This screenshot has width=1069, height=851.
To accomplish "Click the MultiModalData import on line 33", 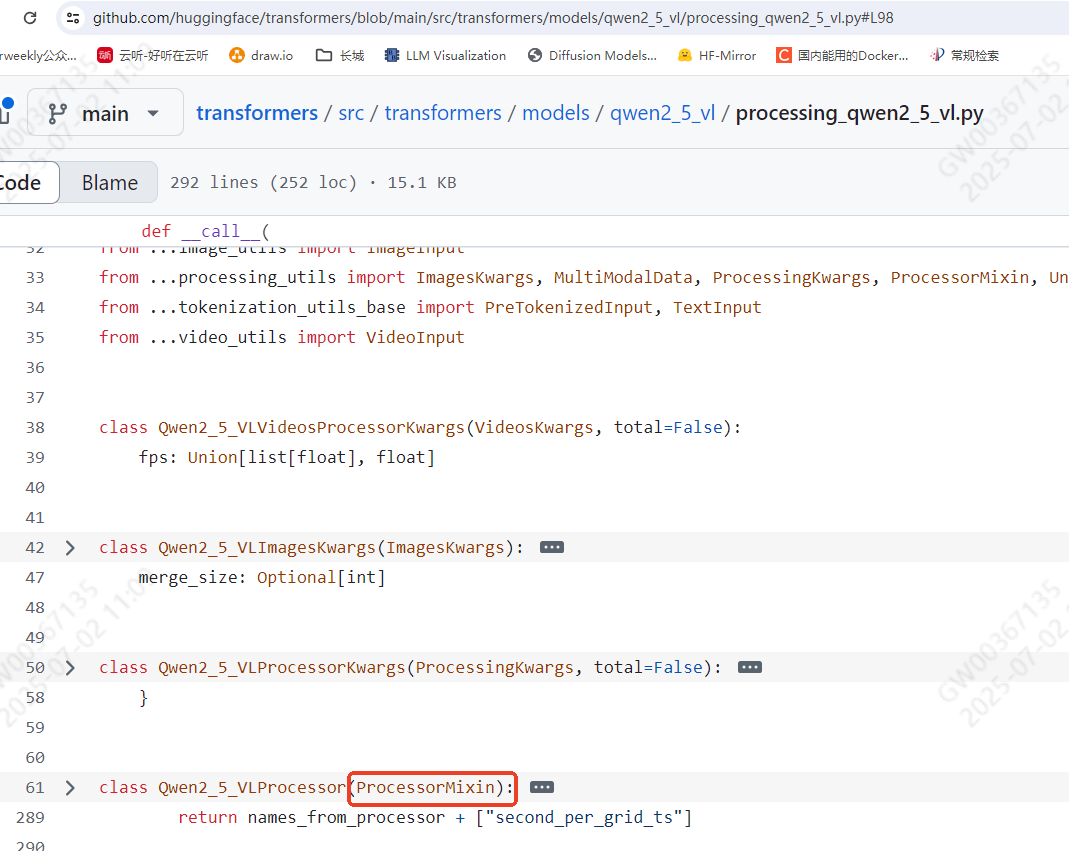I will tap(622, 278).
